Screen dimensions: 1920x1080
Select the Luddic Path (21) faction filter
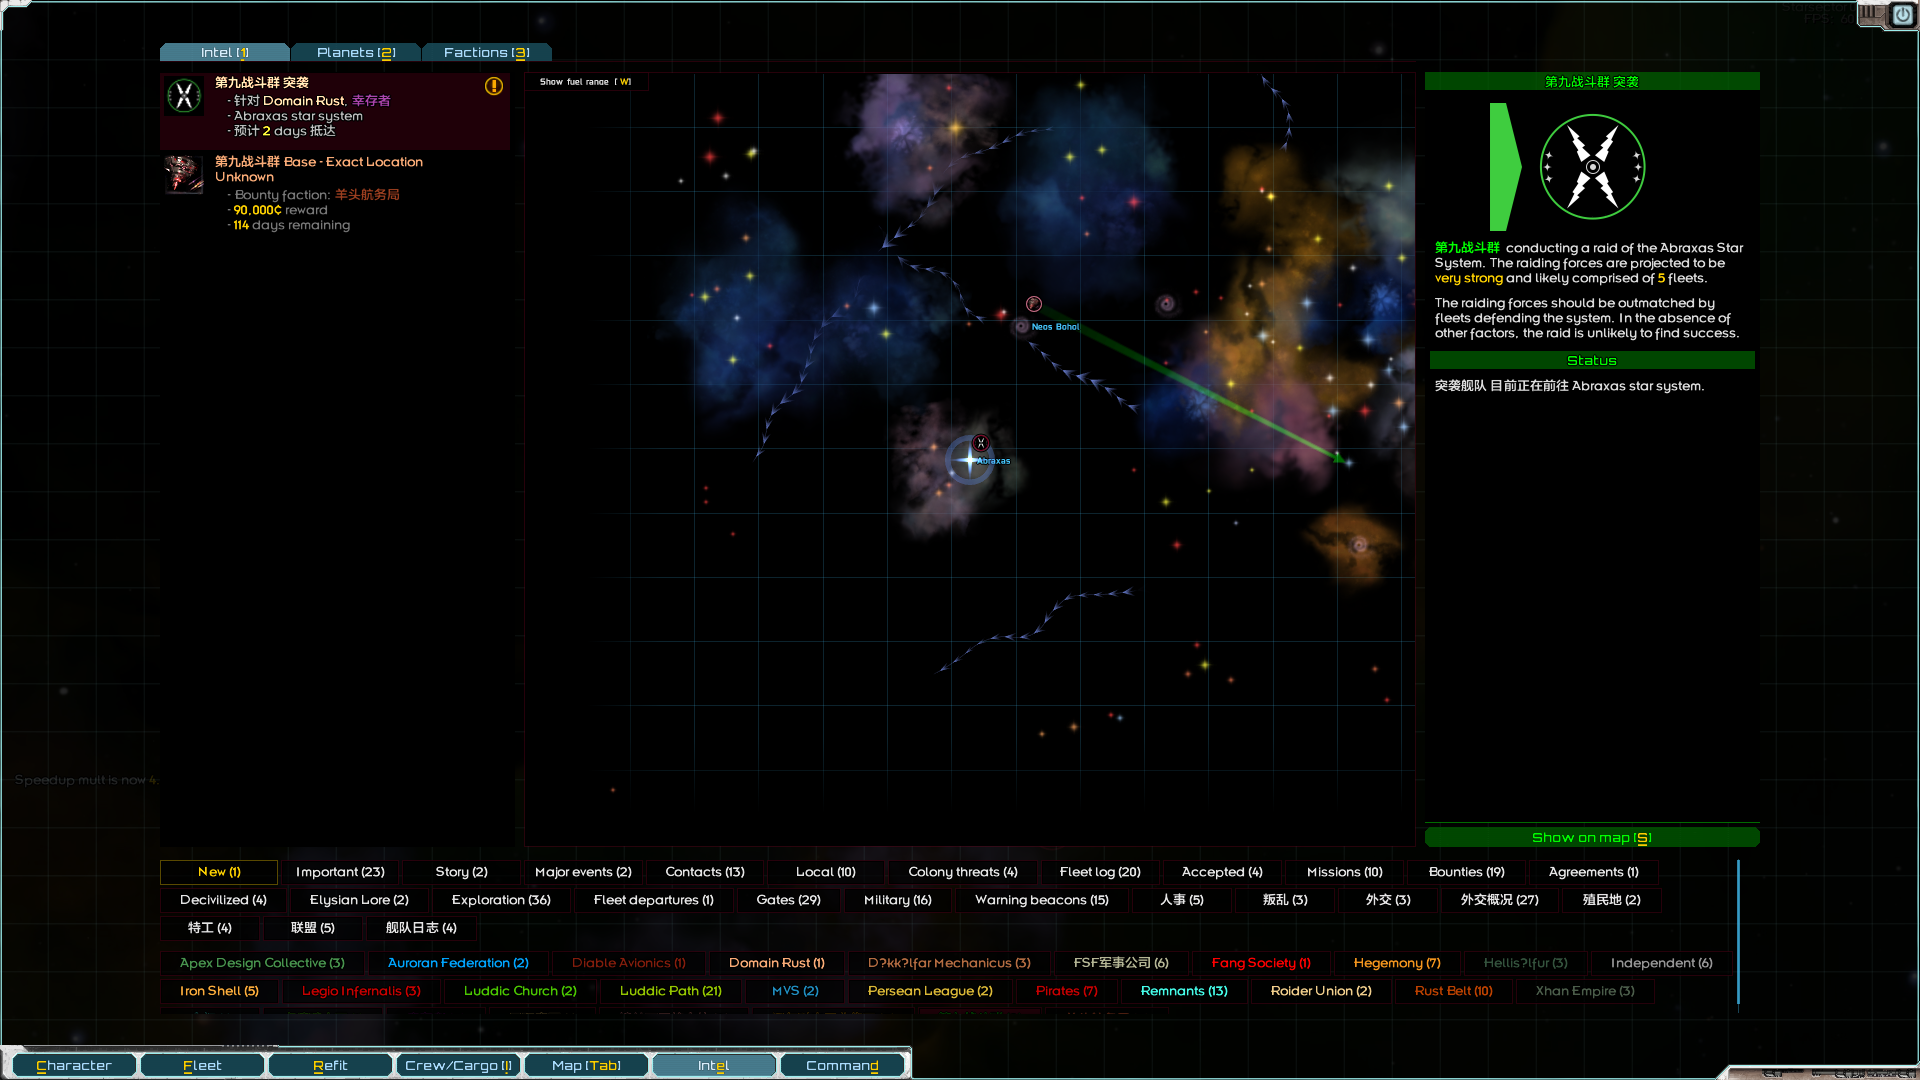pyautogui.click(x=670, y=991)
